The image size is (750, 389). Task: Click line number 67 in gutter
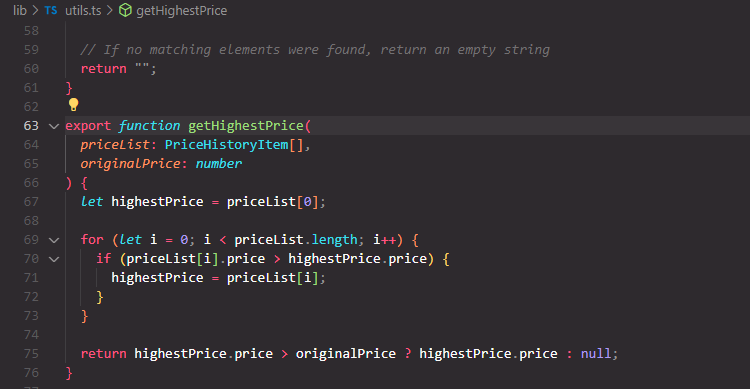pyautogui.click(x=31, y=202)
